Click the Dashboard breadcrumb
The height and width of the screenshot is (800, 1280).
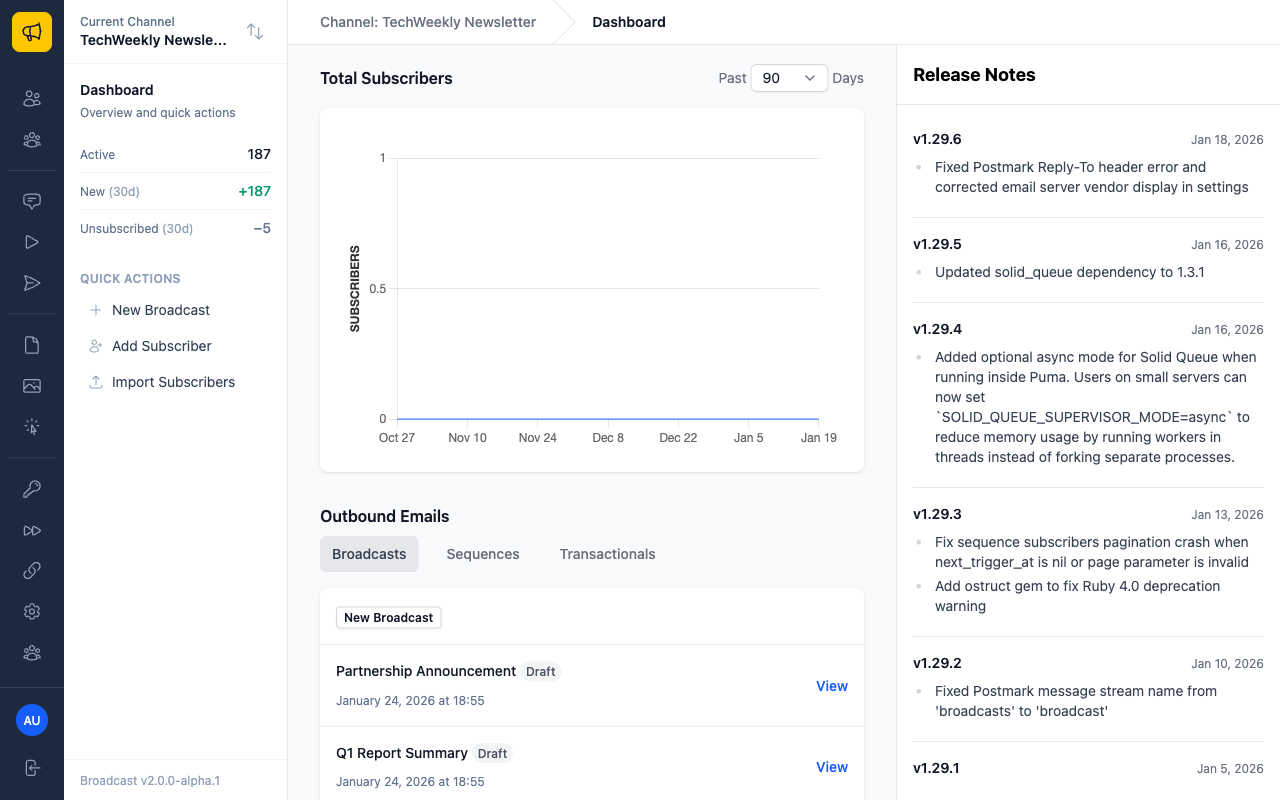(x=629, y=22)
